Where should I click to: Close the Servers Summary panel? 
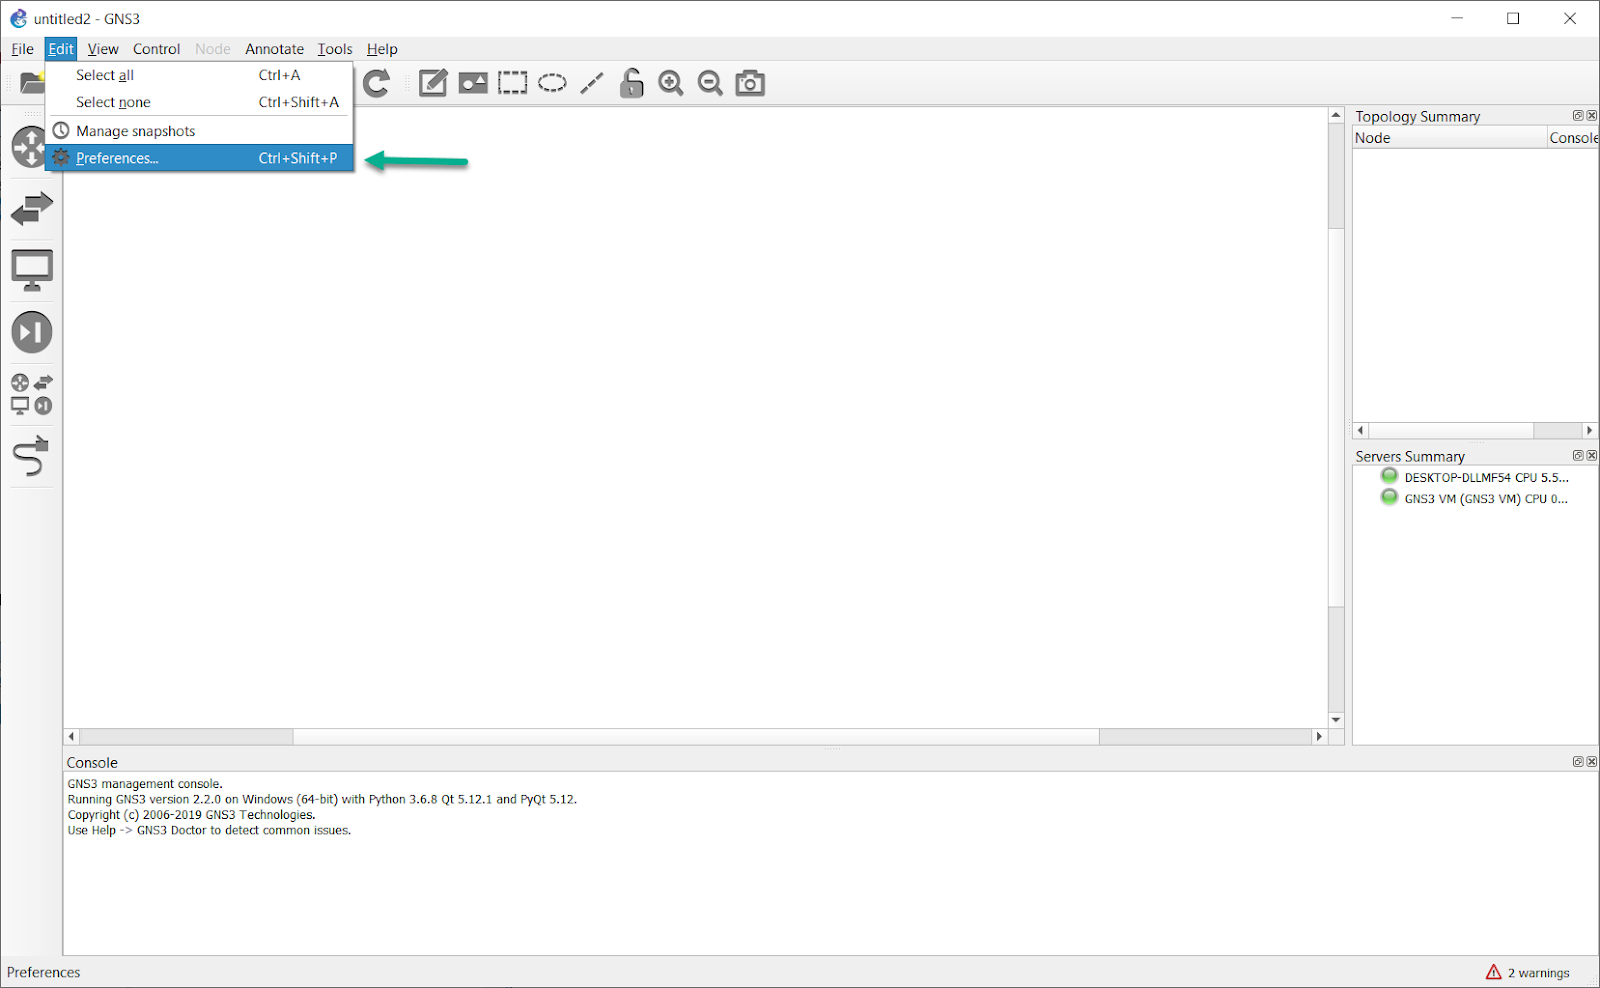click(x=1592, y=455)
